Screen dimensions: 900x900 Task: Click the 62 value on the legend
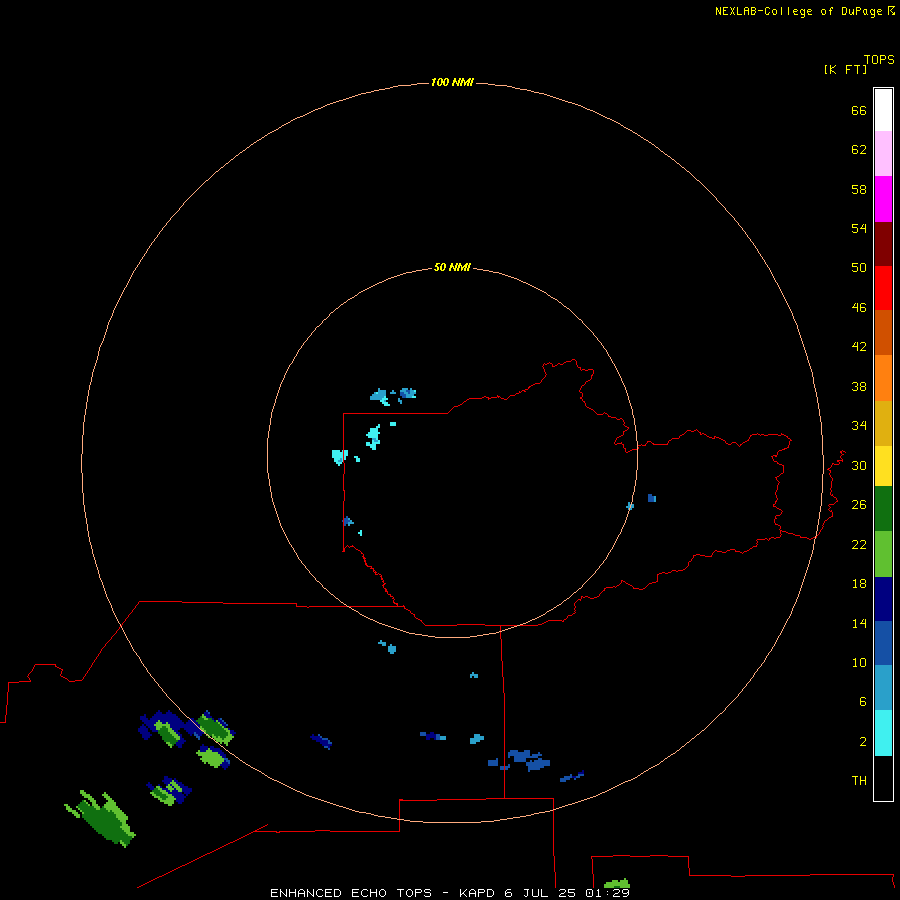(859, 150)
